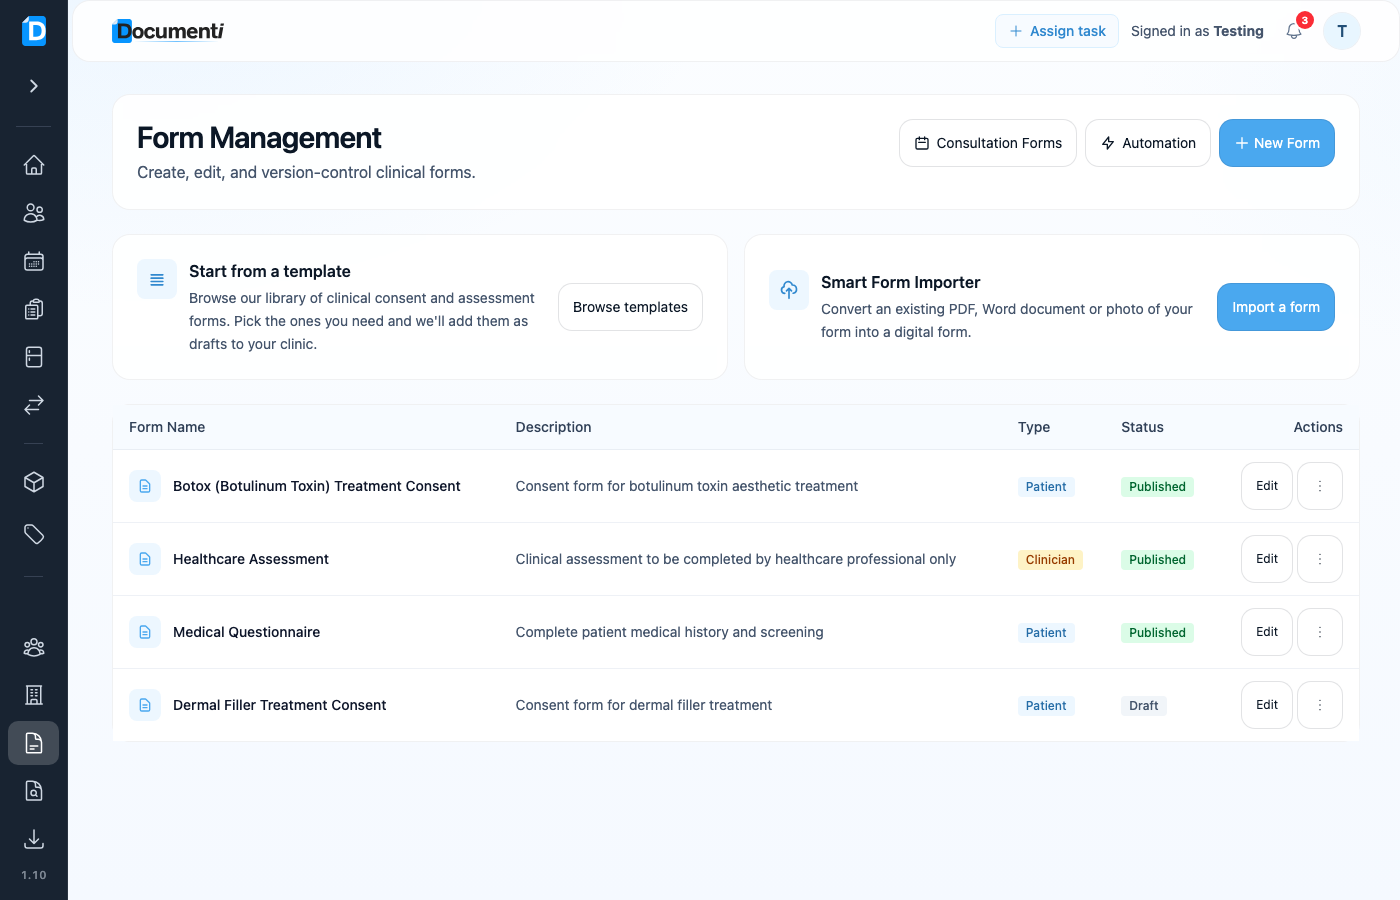Viewport: 1400px width, 900px height.
Task: Open the notifications bell with 3 badge
Action: coord(1294,31)
